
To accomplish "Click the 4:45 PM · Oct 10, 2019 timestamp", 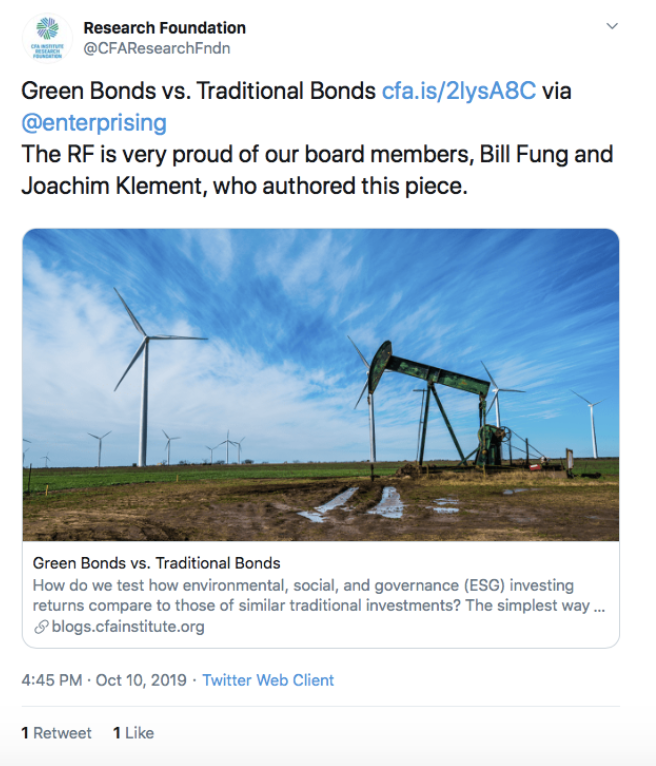I will point(104,680).
